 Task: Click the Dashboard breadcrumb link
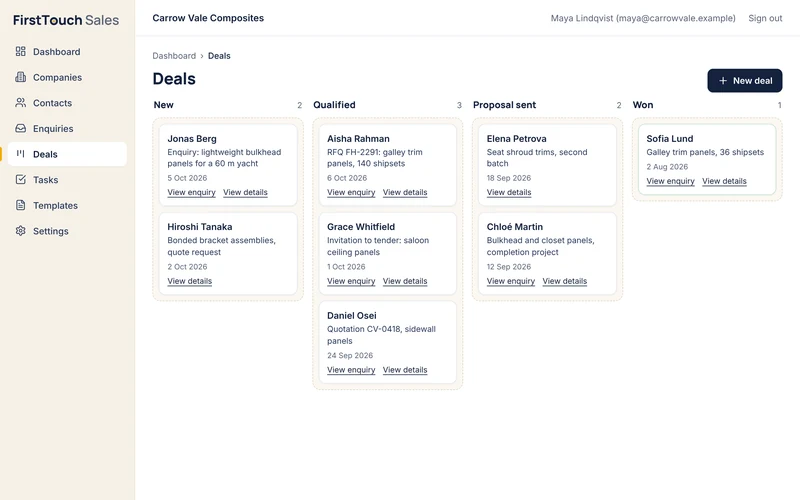click(174, 56)
